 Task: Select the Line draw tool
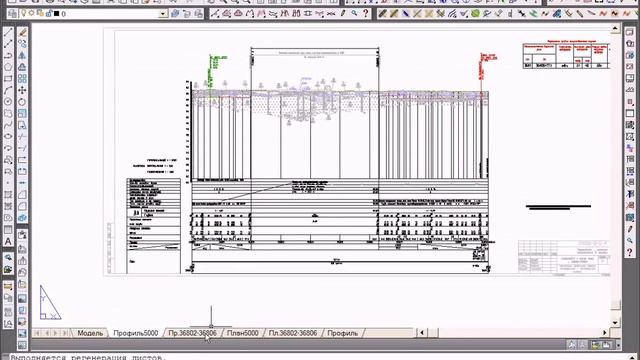click(x=8, y=33)
